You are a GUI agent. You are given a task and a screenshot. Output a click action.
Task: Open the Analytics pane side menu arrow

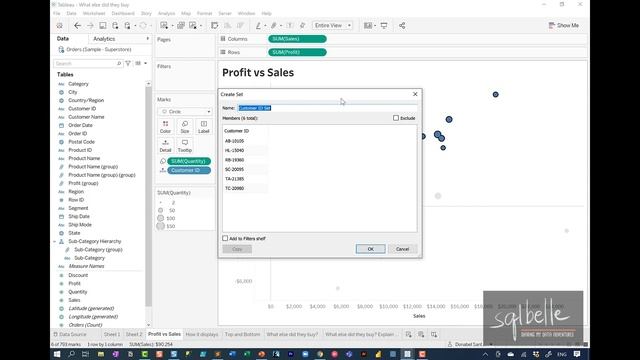tap(147, 38)
